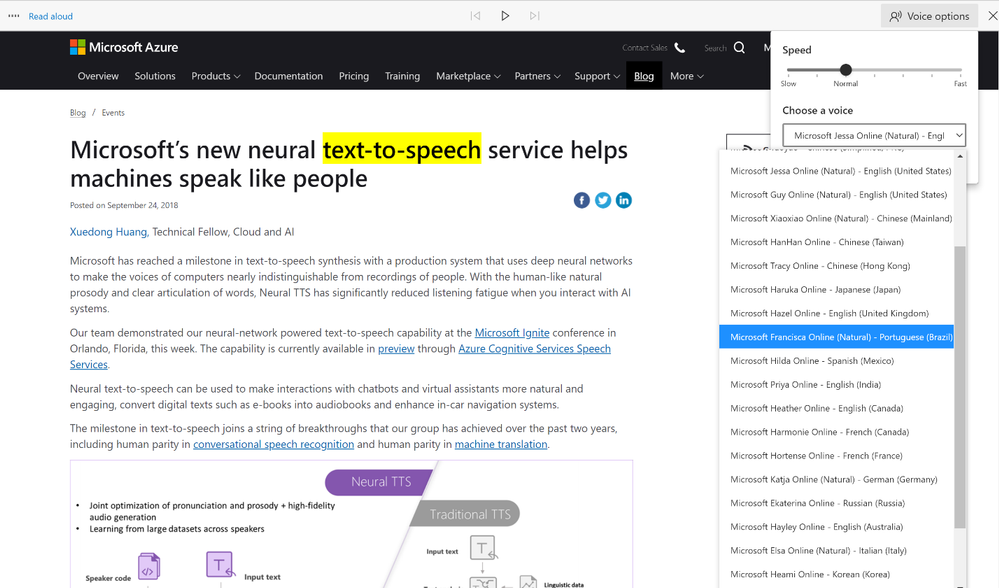Viewport: 999px width, 588px height.
Task: Select Microsoft Heather Online Canada voice
Action: coord(837,408)
